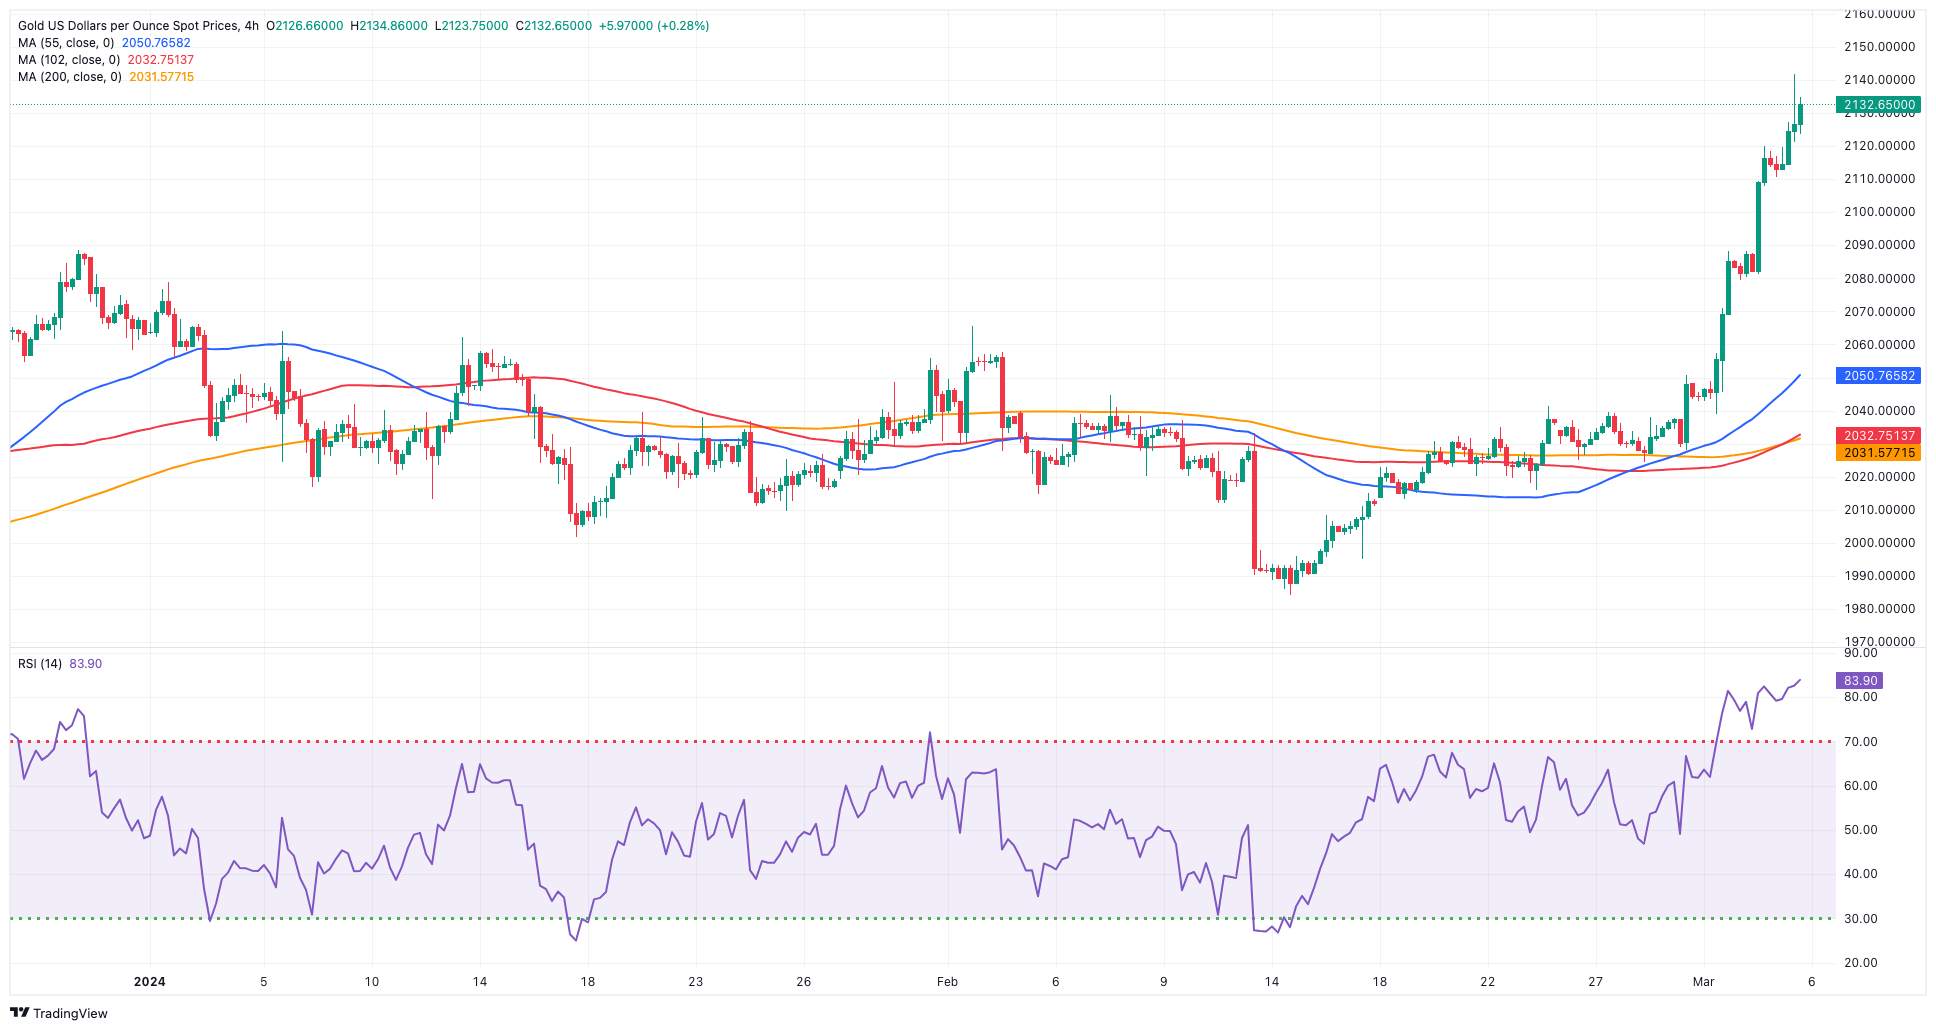
Task: Click the blue MA price tag 2050.76582
Action: click(x=1878, y=376)
